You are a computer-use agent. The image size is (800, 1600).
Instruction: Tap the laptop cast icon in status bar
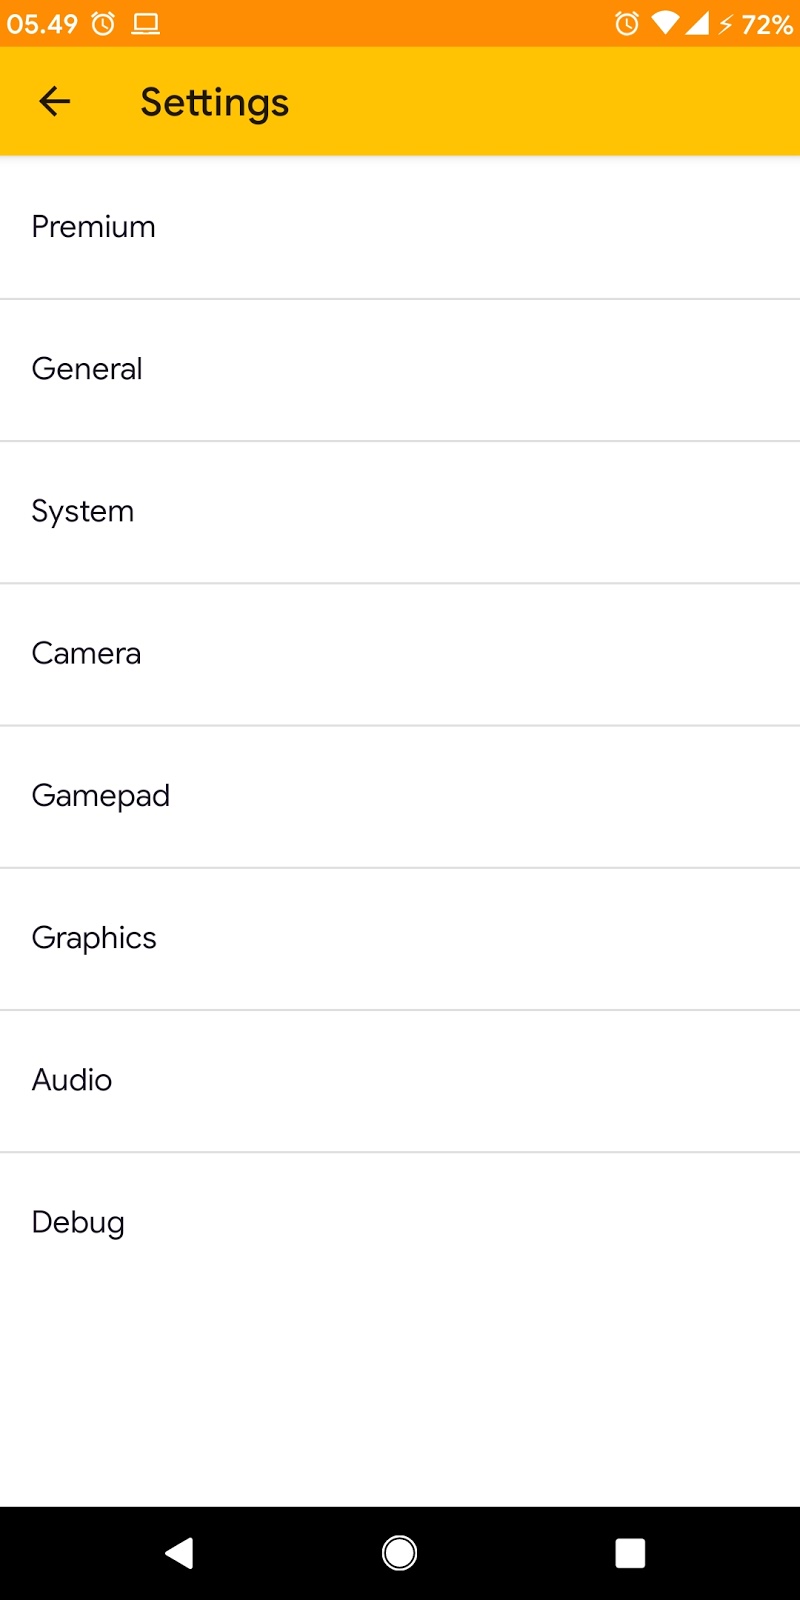[x=146, y=23]
